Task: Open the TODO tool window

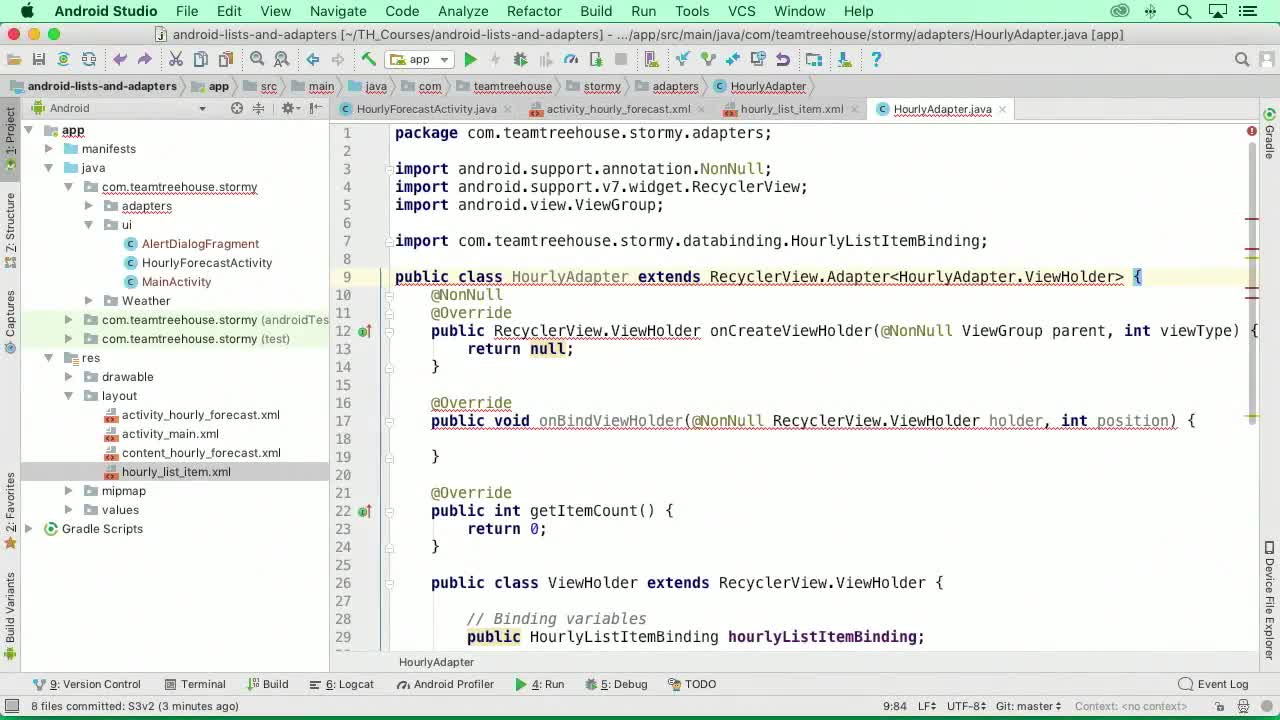Action: (692, 684)
